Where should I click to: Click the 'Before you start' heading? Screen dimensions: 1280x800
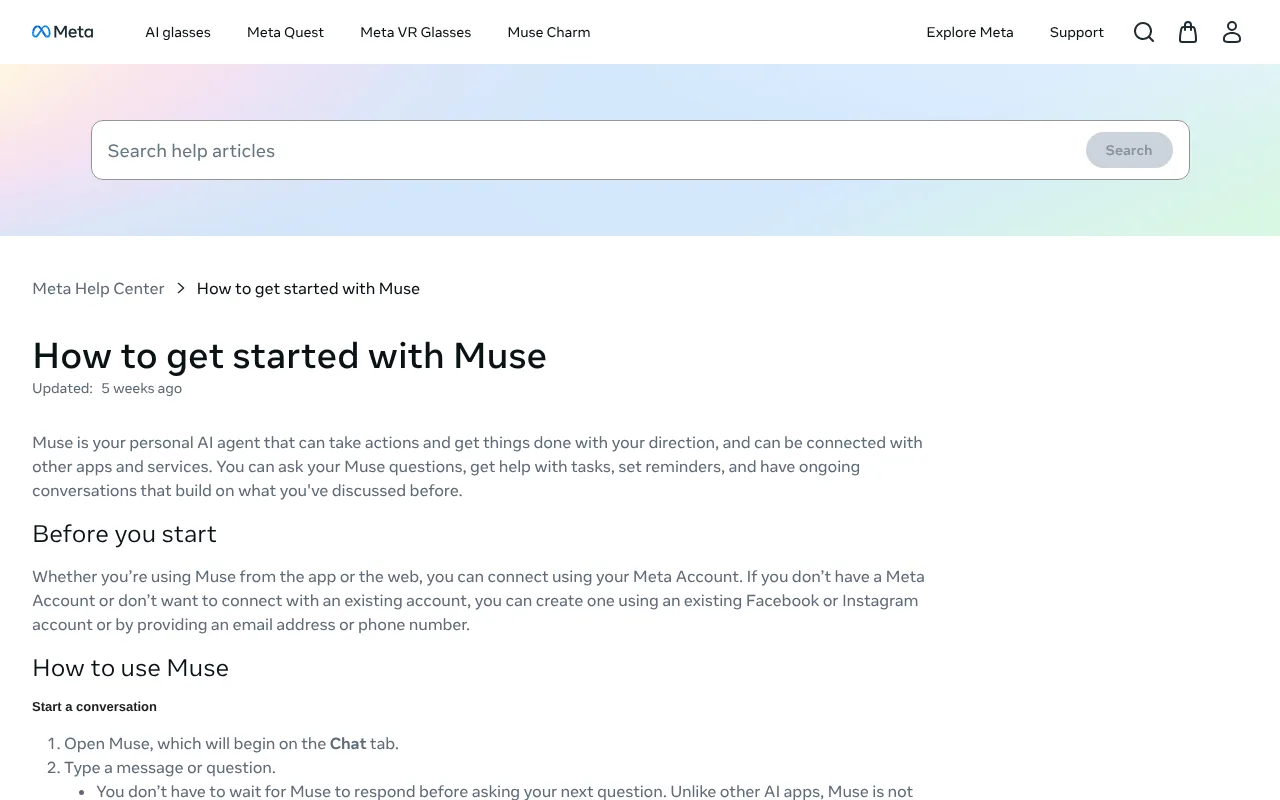tap(124, 534)
